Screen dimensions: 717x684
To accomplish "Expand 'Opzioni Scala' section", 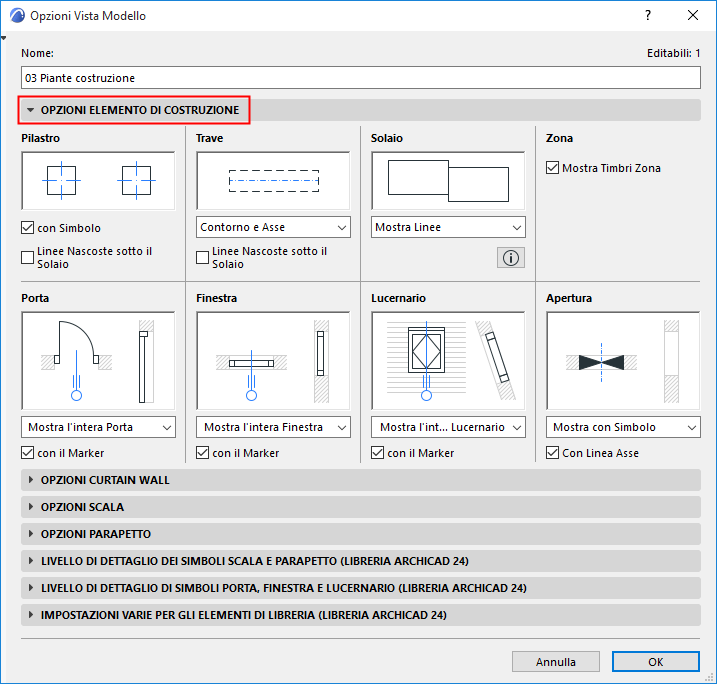I will 361,507.
